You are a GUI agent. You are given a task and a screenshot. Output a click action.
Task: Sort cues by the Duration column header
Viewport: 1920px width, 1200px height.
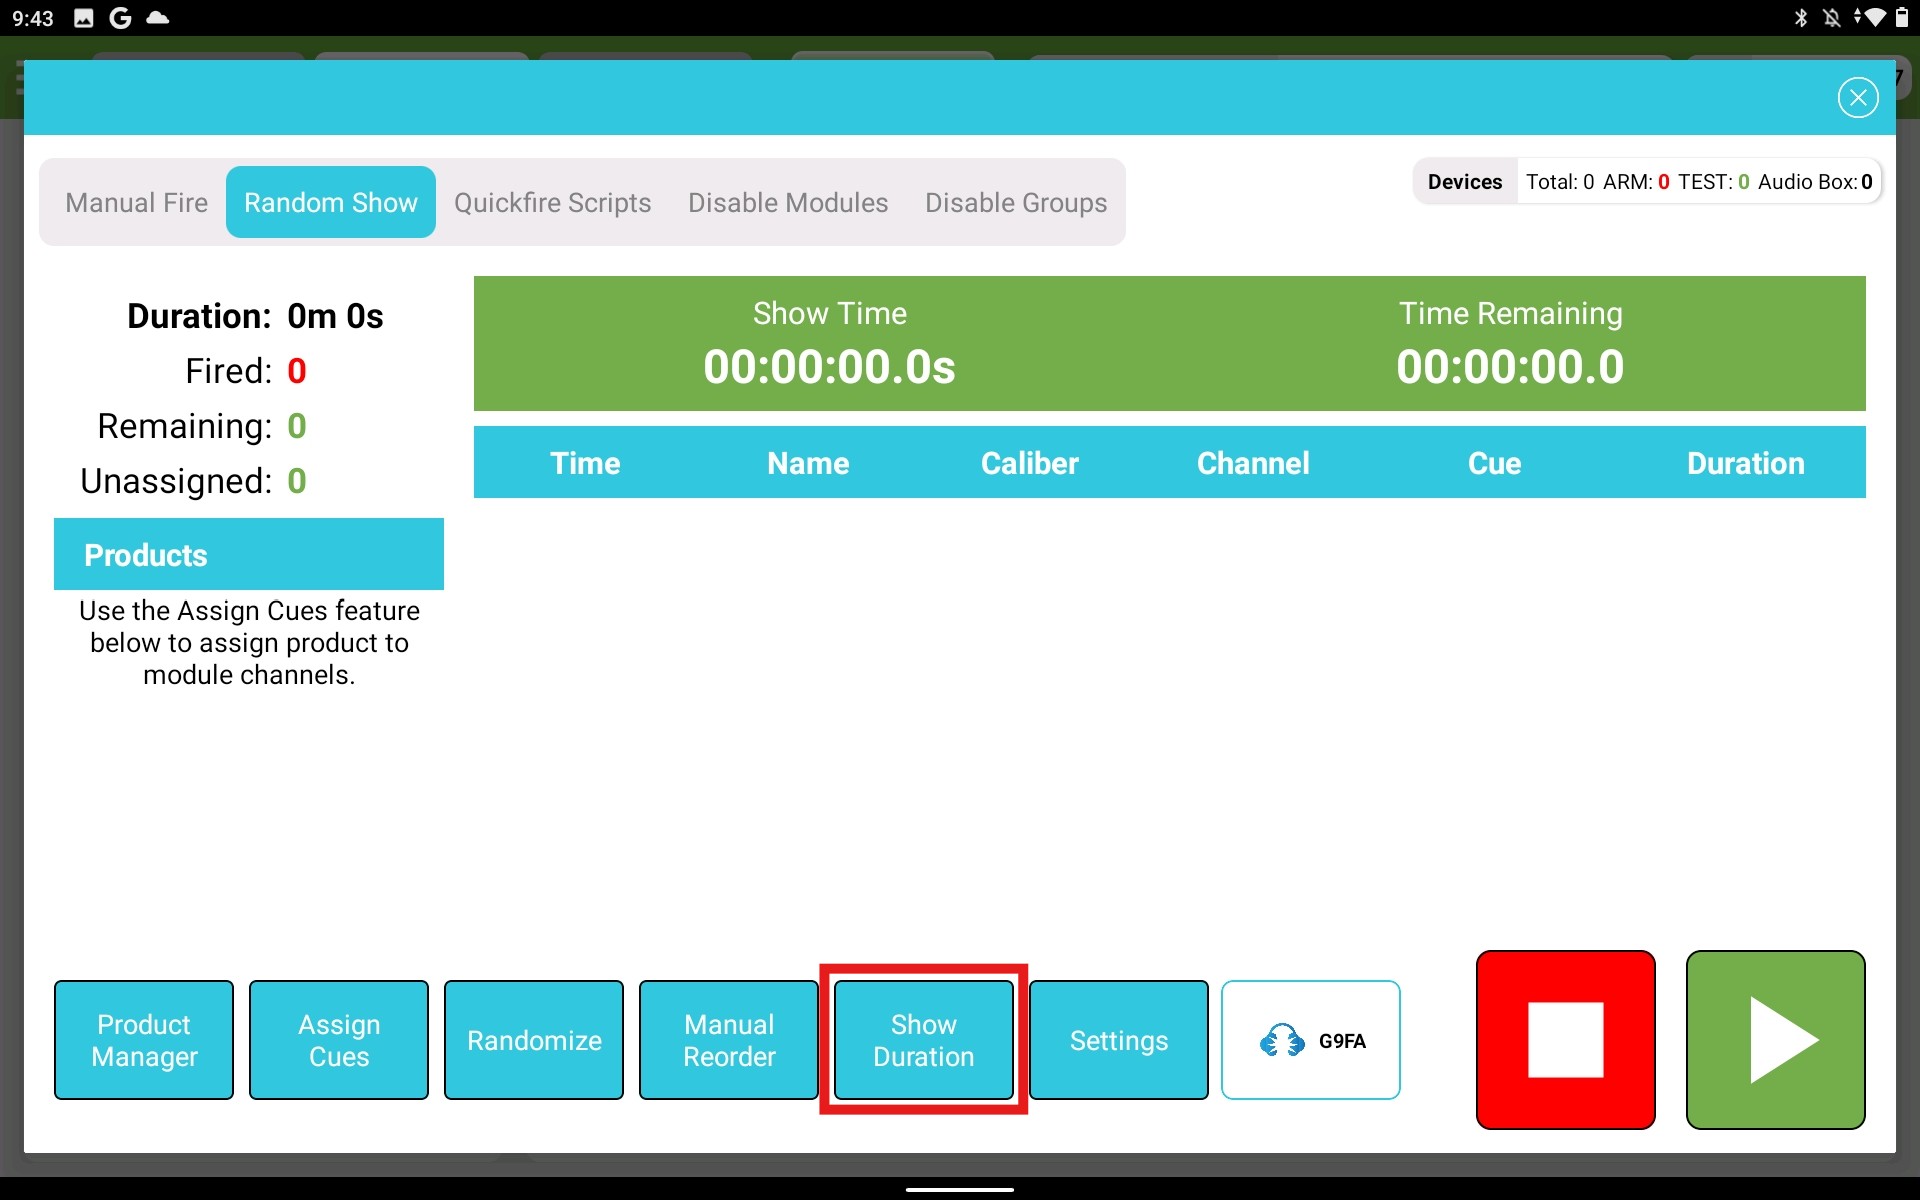[1745, 463]
